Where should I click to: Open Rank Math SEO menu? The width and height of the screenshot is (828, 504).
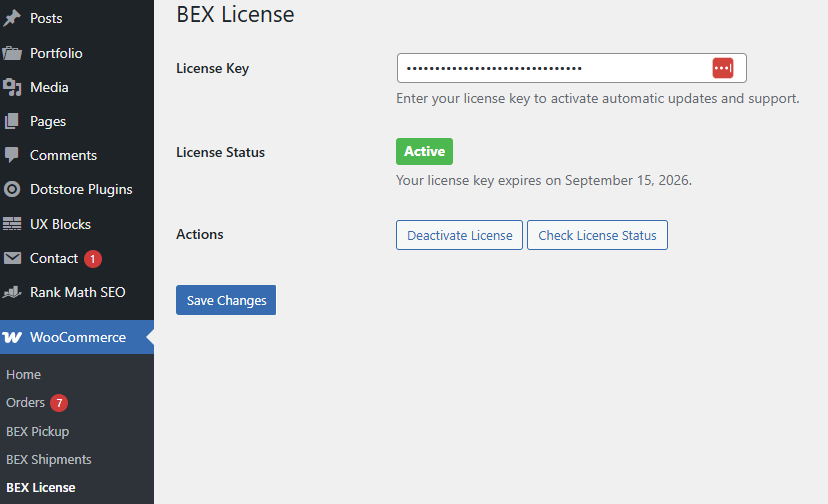[78, 292]
